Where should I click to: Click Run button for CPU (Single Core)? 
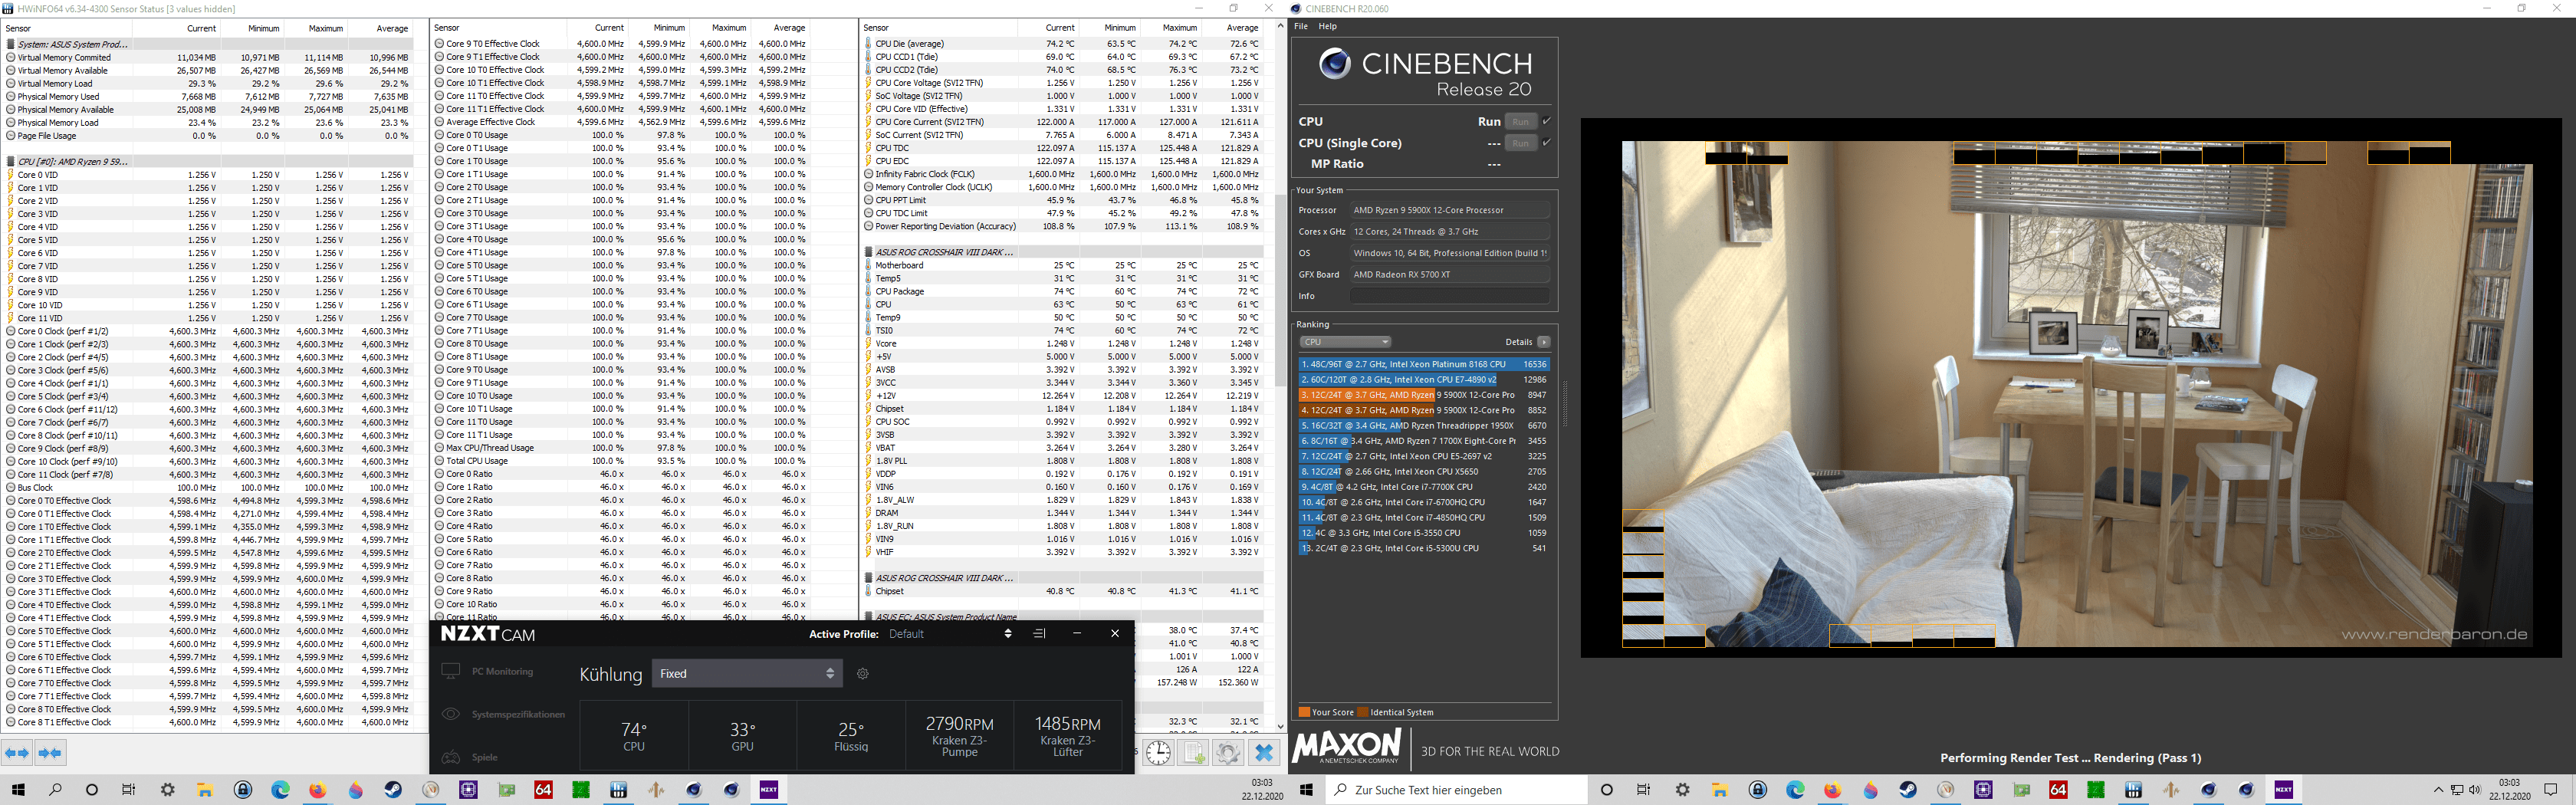coord(1520,143)
